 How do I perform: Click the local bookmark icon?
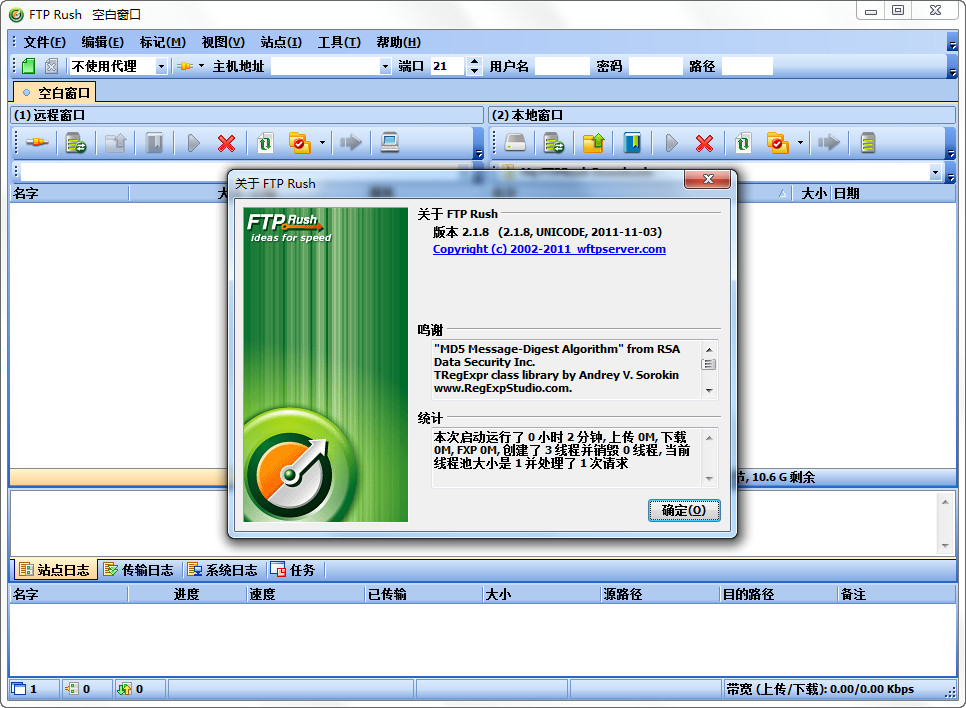click(x=632, y=143)
